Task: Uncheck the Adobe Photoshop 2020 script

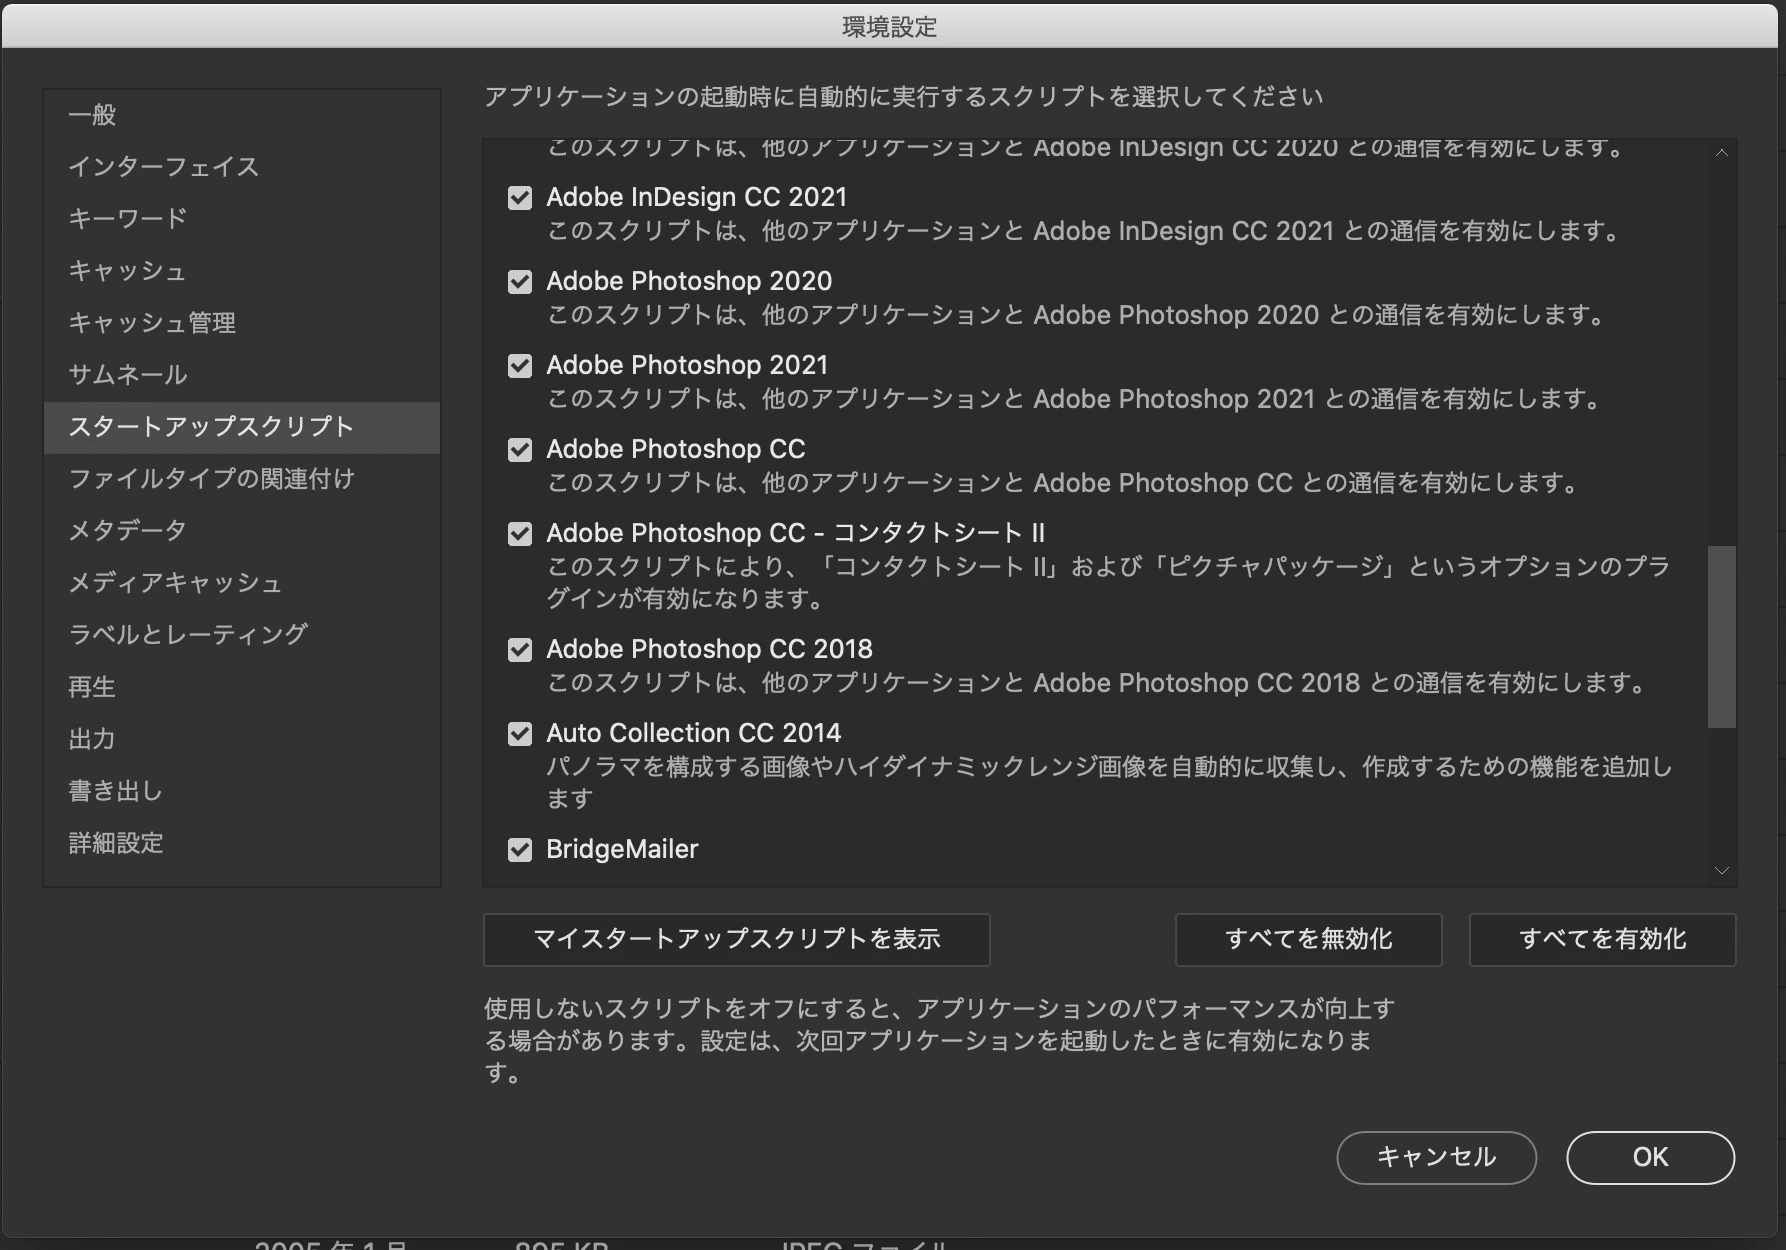Action: click(x=520, y=282)
